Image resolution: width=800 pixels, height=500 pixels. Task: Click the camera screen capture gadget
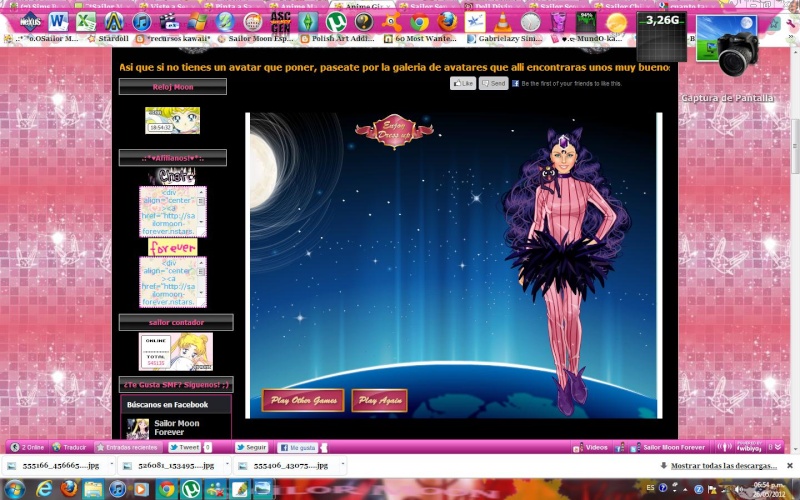coord(727,45)
